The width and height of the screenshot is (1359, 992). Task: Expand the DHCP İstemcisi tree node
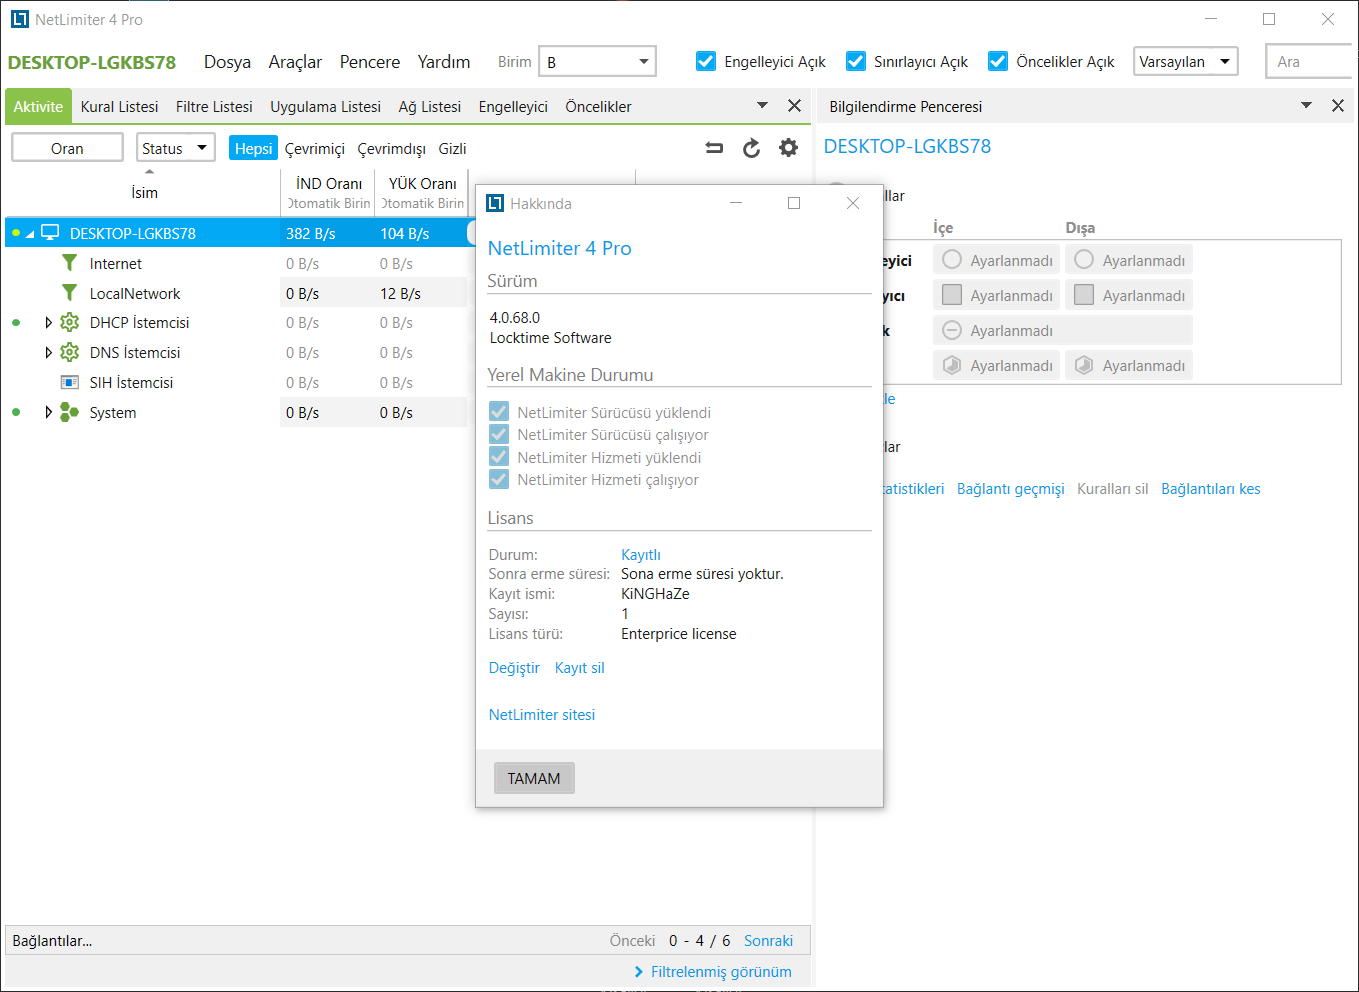tap(48, 322)
